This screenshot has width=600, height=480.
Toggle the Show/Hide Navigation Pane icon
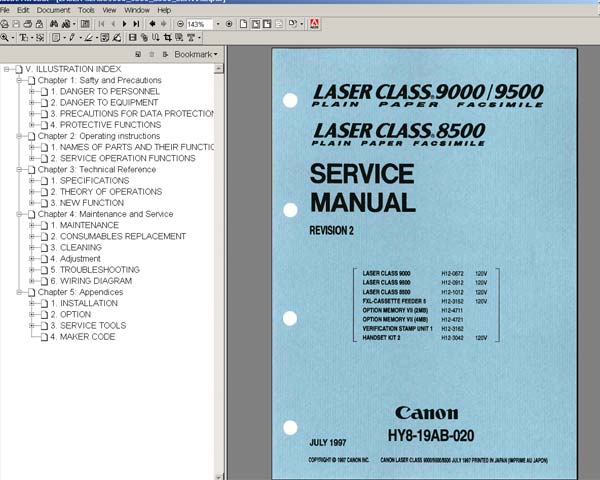85,24
